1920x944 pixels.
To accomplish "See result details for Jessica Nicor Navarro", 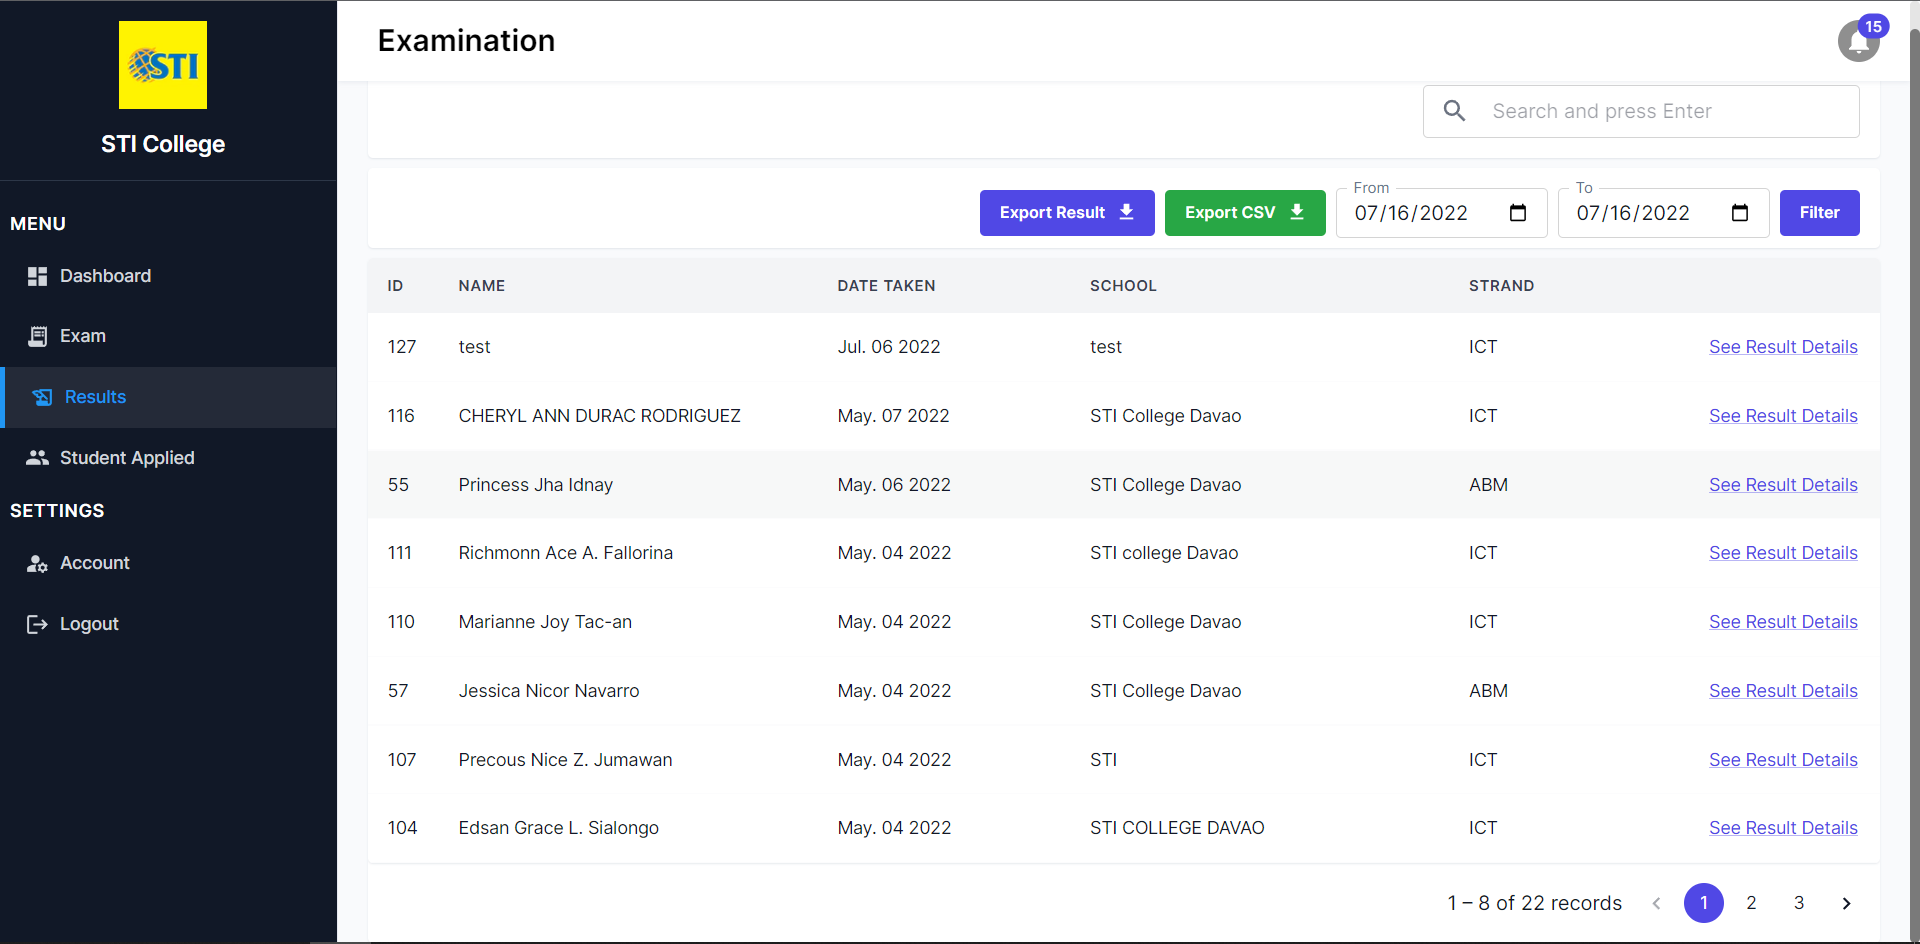I will [x=1783, y=691].
